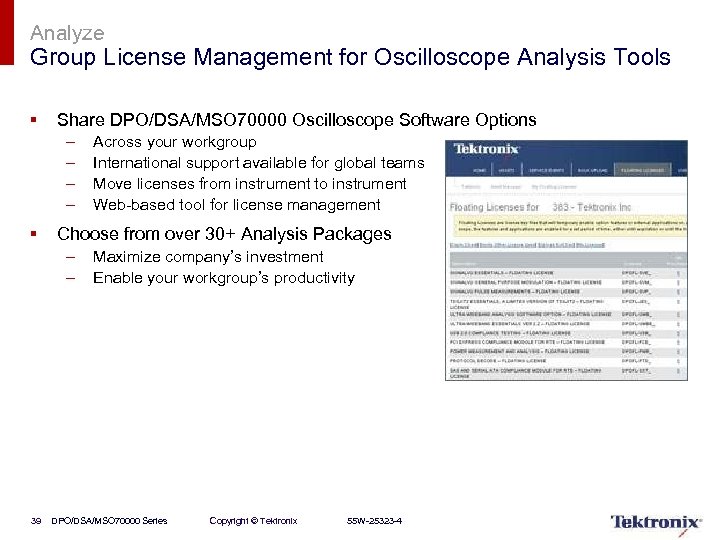Screen dimensions: 720x540
Task: Click 'Choose from over 30+ Analysis Packages'
Action: click(224, 234)
